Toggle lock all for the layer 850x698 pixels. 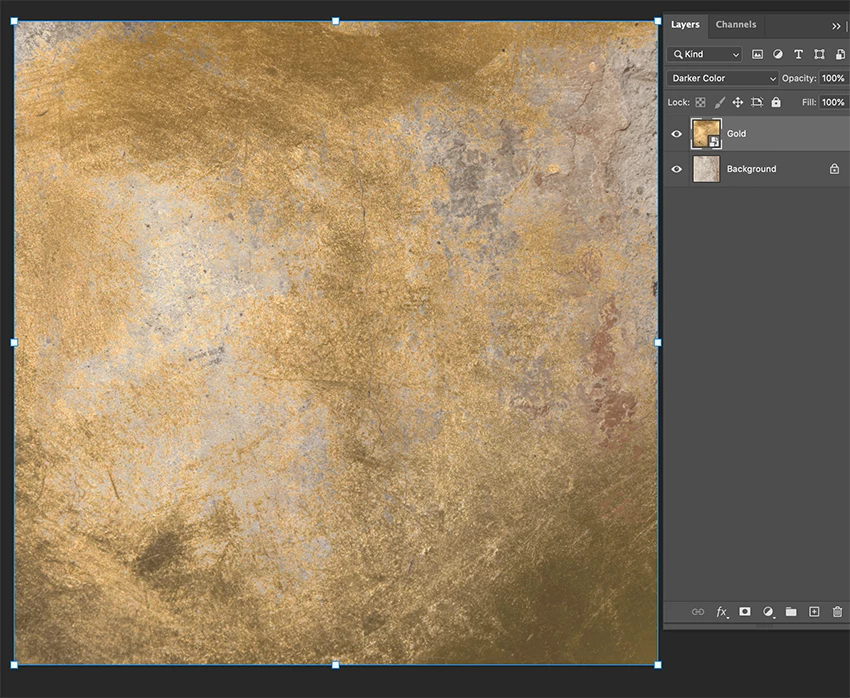click(x=776, y=102)
